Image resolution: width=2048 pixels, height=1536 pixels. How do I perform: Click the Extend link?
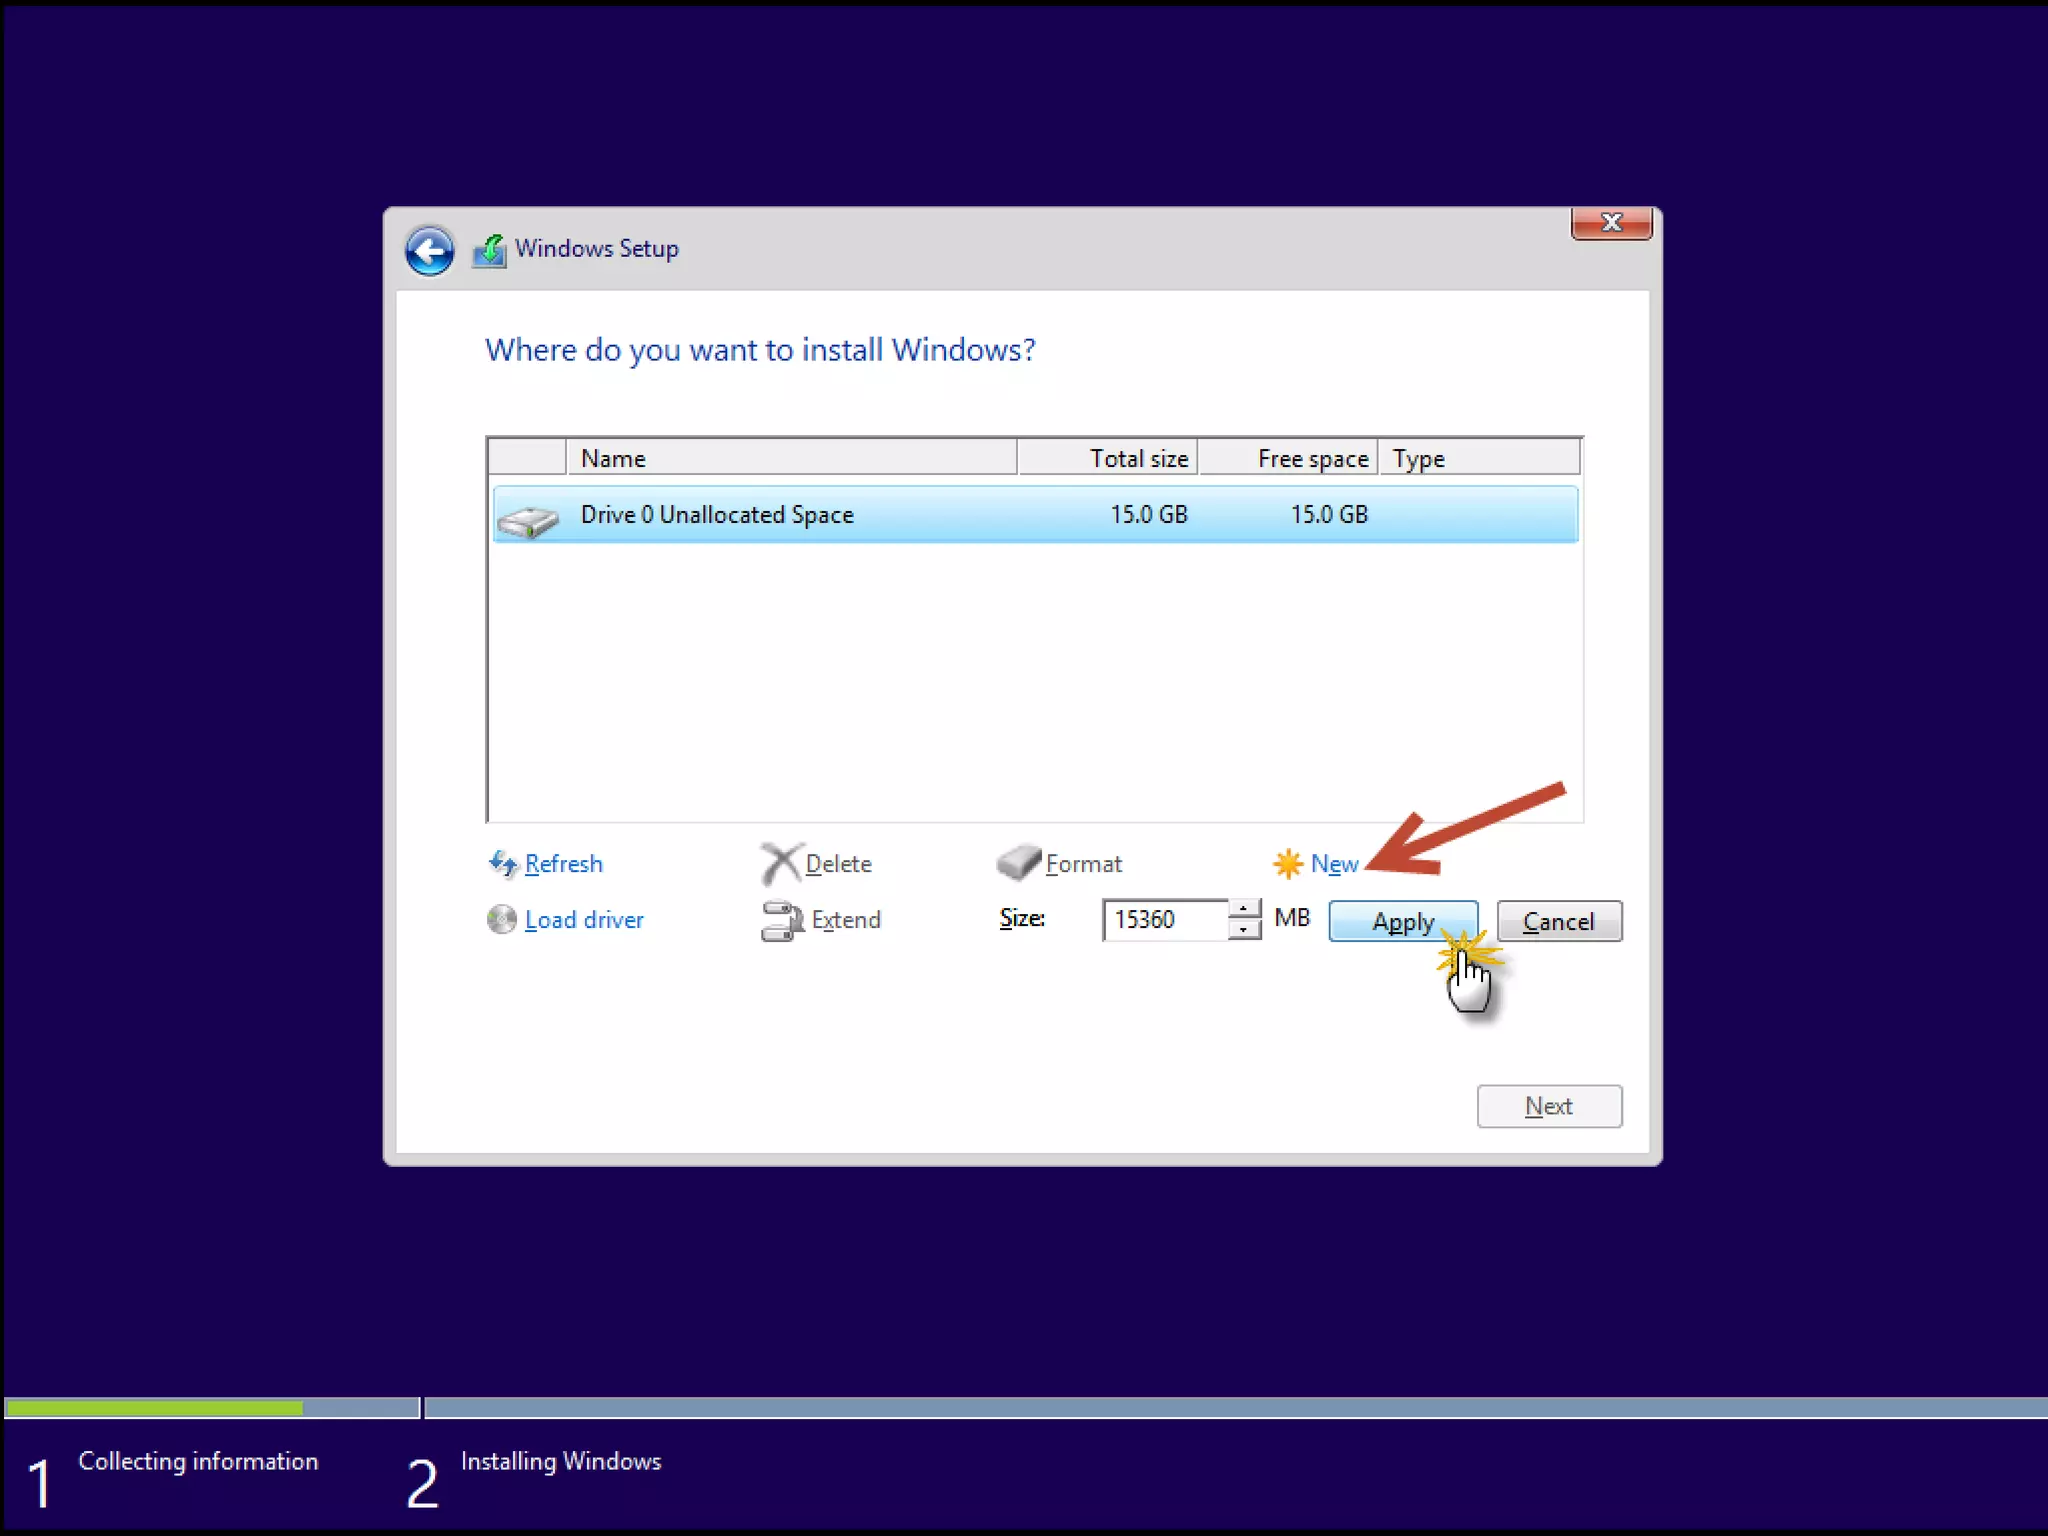click(846, 920)
